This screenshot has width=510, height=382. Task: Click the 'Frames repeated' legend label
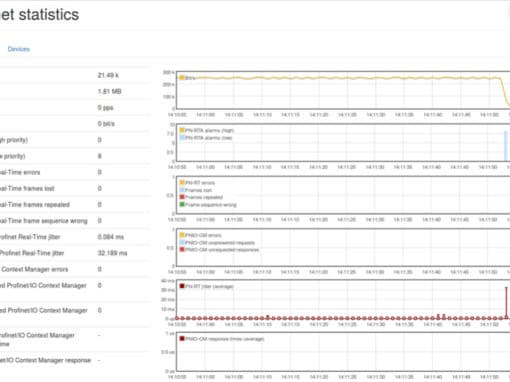click(x=204, y=197)
